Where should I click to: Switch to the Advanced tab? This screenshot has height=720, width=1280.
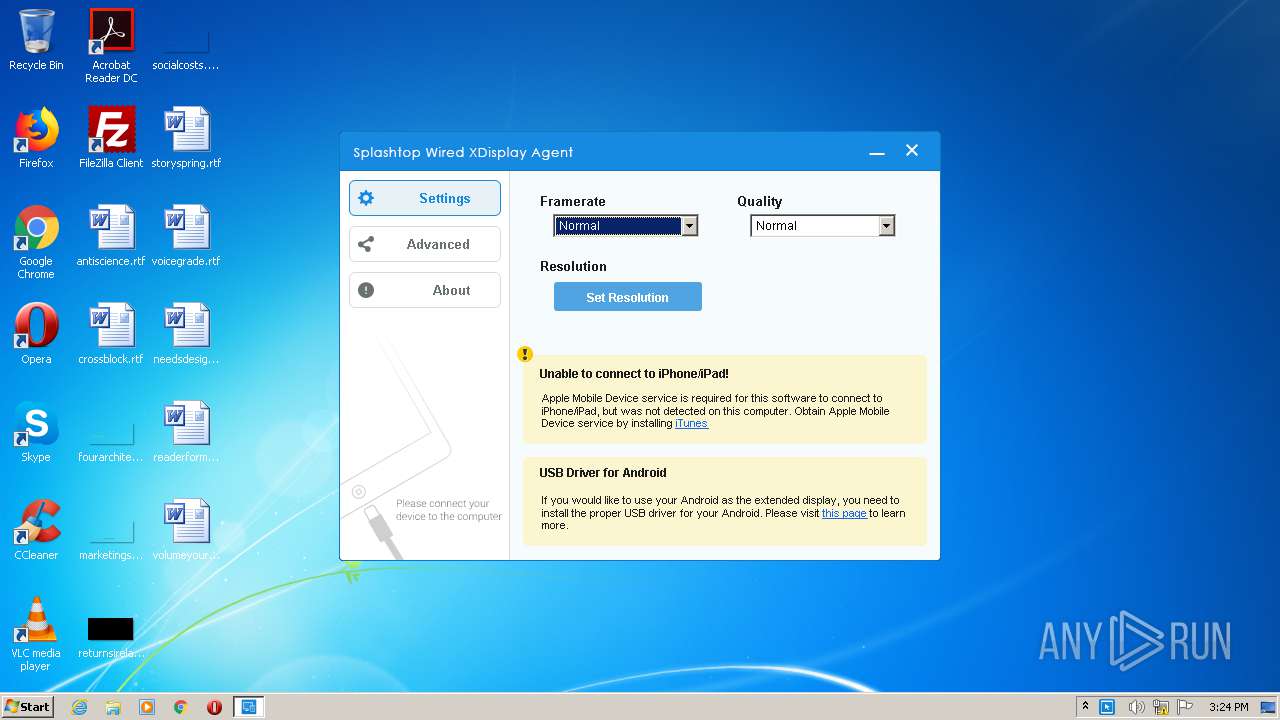(x=425, y=244)
